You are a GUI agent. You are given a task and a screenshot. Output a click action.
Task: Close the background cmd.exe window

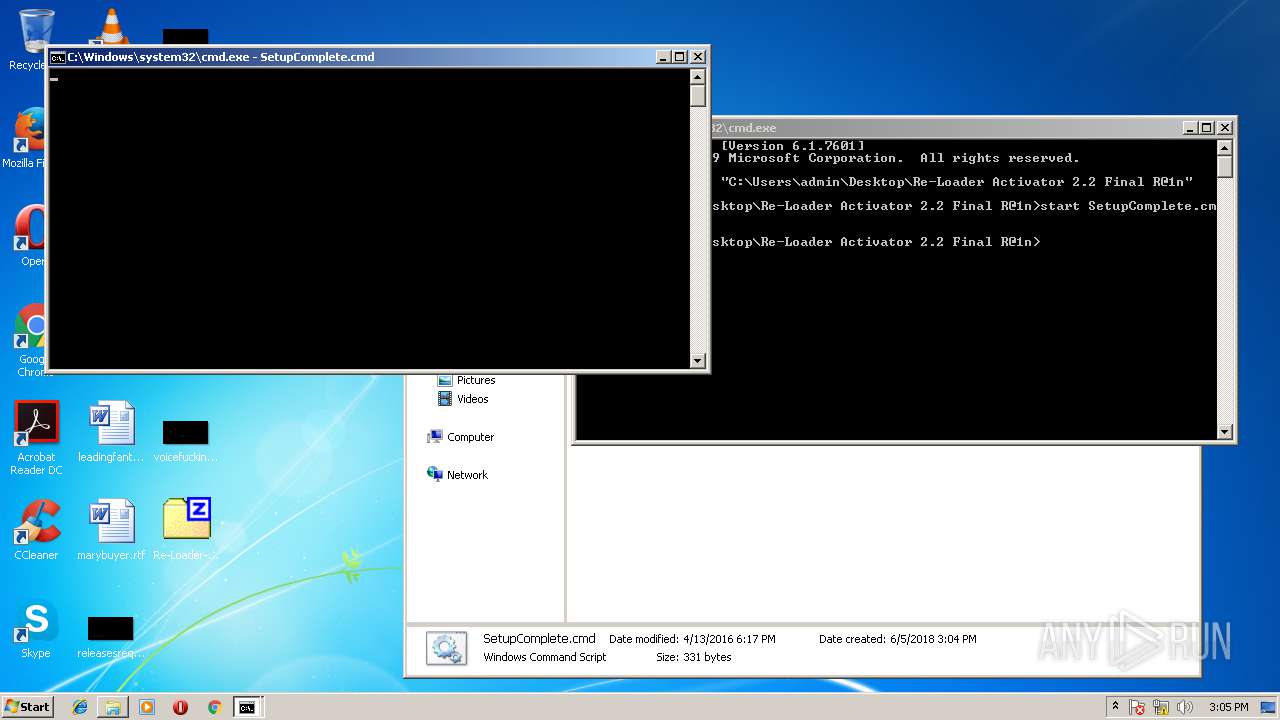1225,128
